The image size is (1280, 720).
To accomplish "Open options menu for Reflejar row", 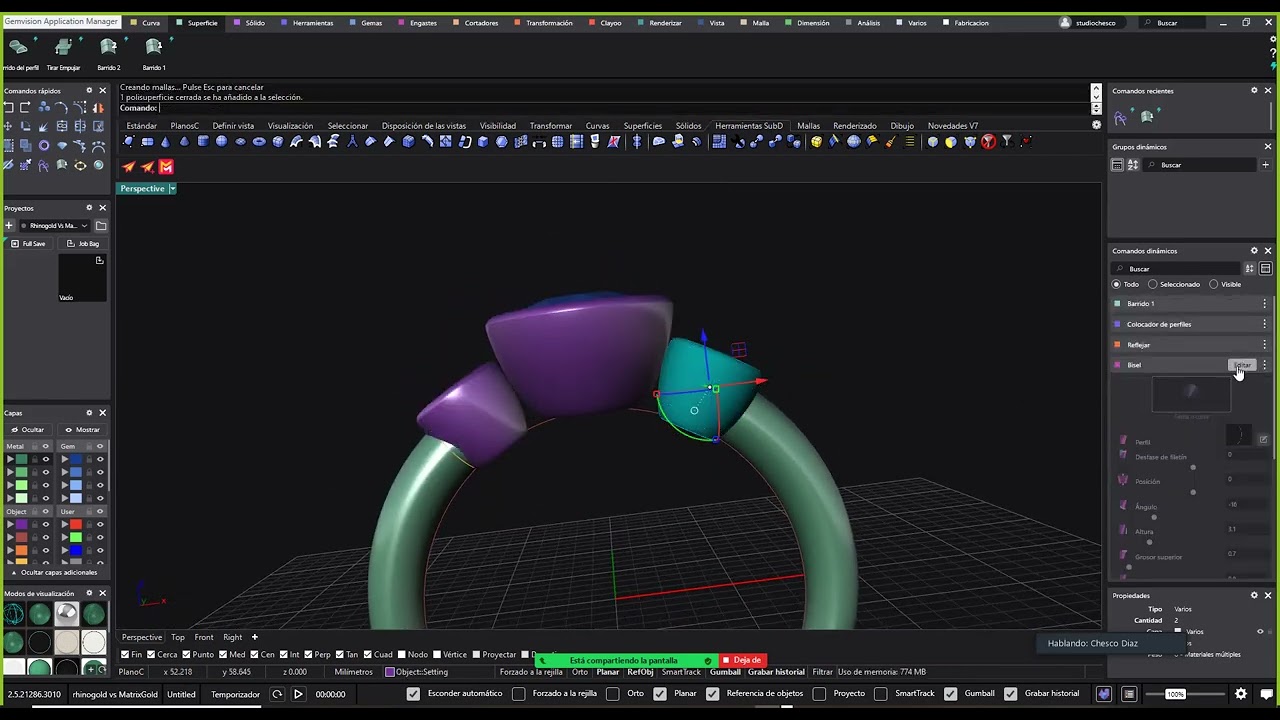I will [1264, 345].
